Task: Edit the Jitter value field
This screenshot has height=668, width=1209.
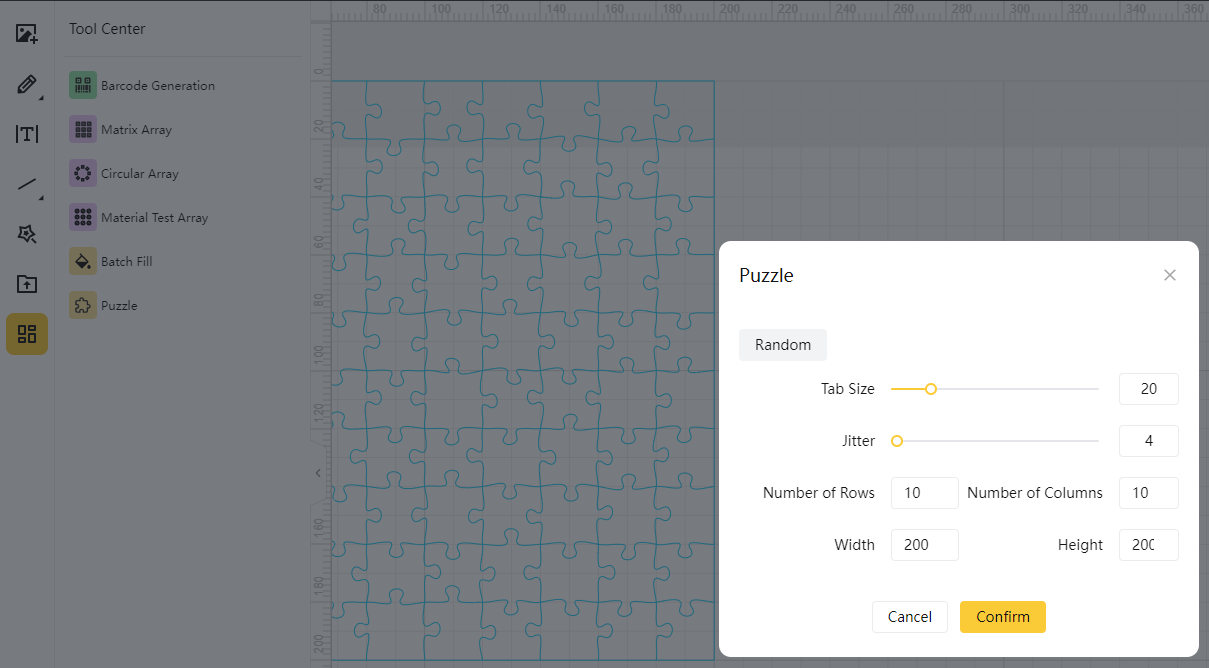Action: point(1149,441)
